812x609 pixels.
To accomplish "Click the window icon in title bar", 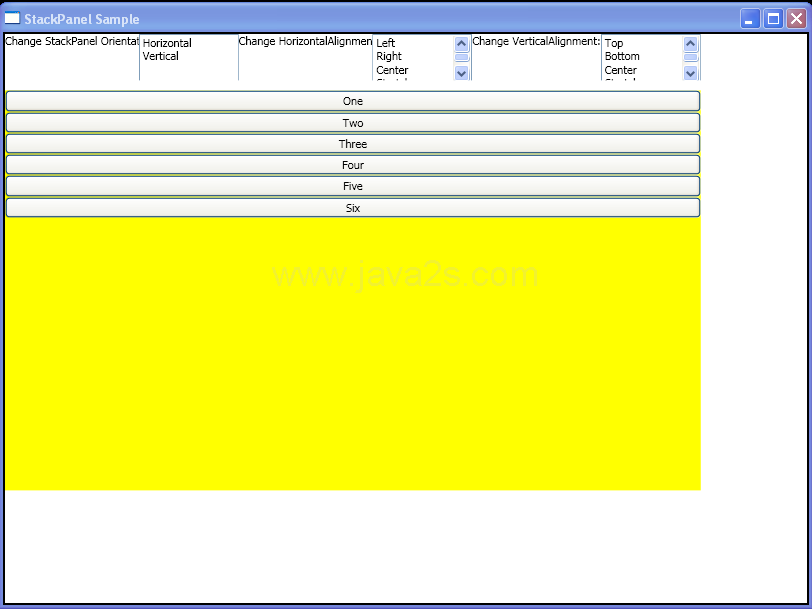I will pos(12,18).
